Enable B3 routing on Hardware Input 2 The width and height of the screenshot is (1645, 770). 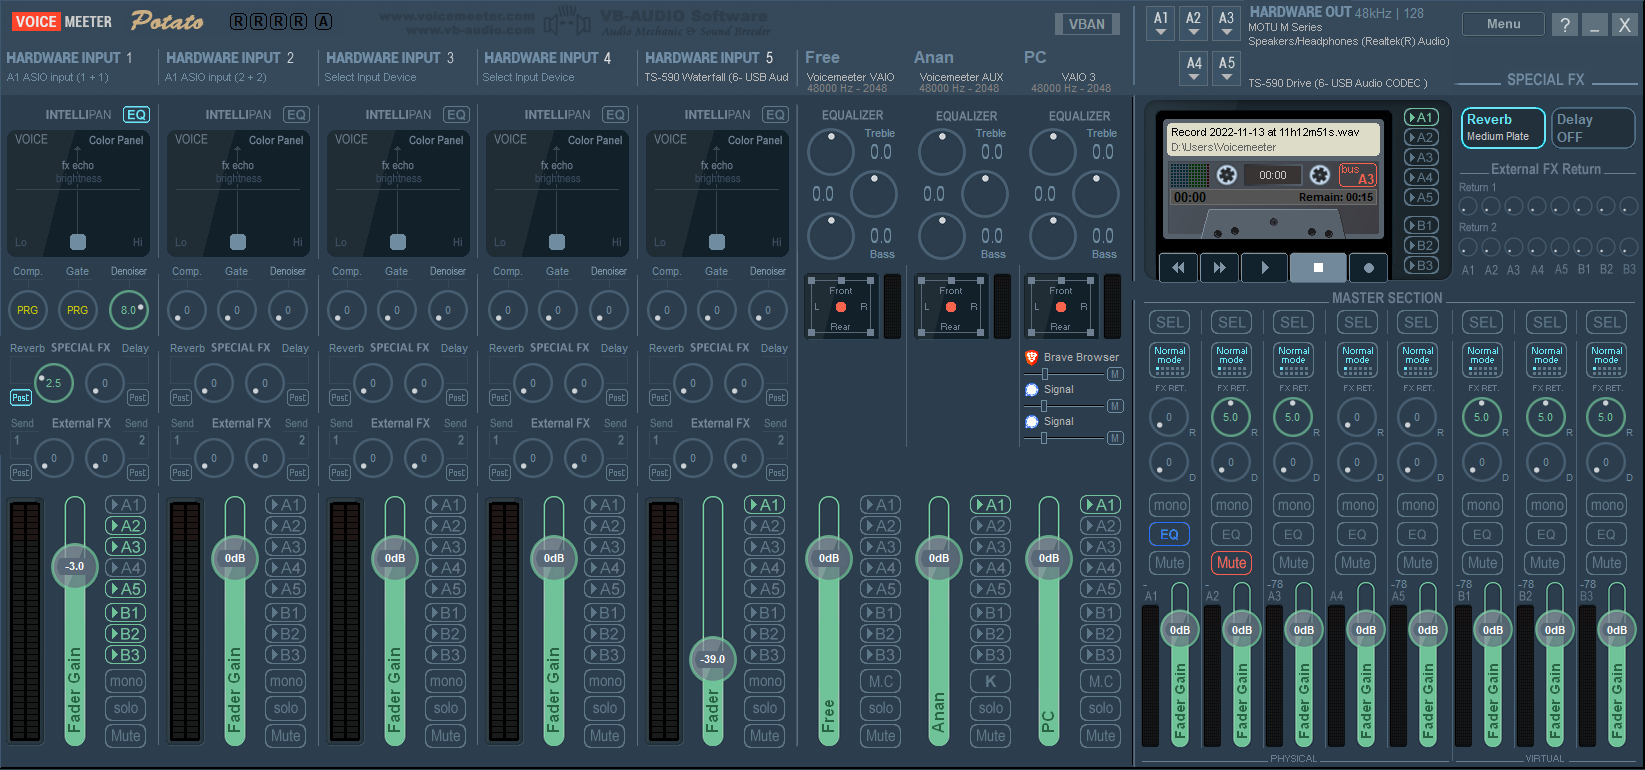286,655
